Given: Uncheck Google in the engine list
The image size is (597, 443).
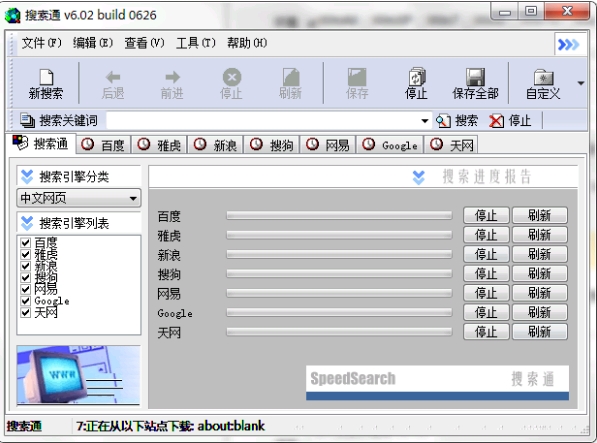Looking at the screenshot, I should (26, 301).
